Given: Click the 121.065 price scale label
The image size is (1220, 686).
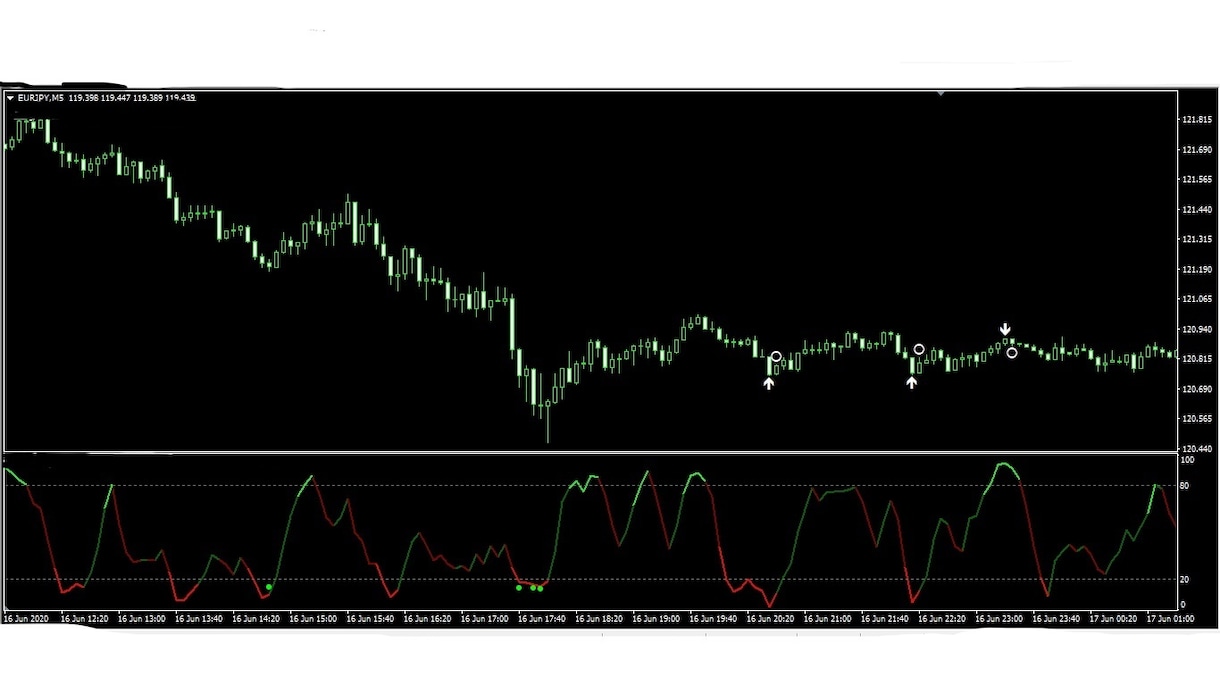Looking at the screenshot, I should 1197,299.
